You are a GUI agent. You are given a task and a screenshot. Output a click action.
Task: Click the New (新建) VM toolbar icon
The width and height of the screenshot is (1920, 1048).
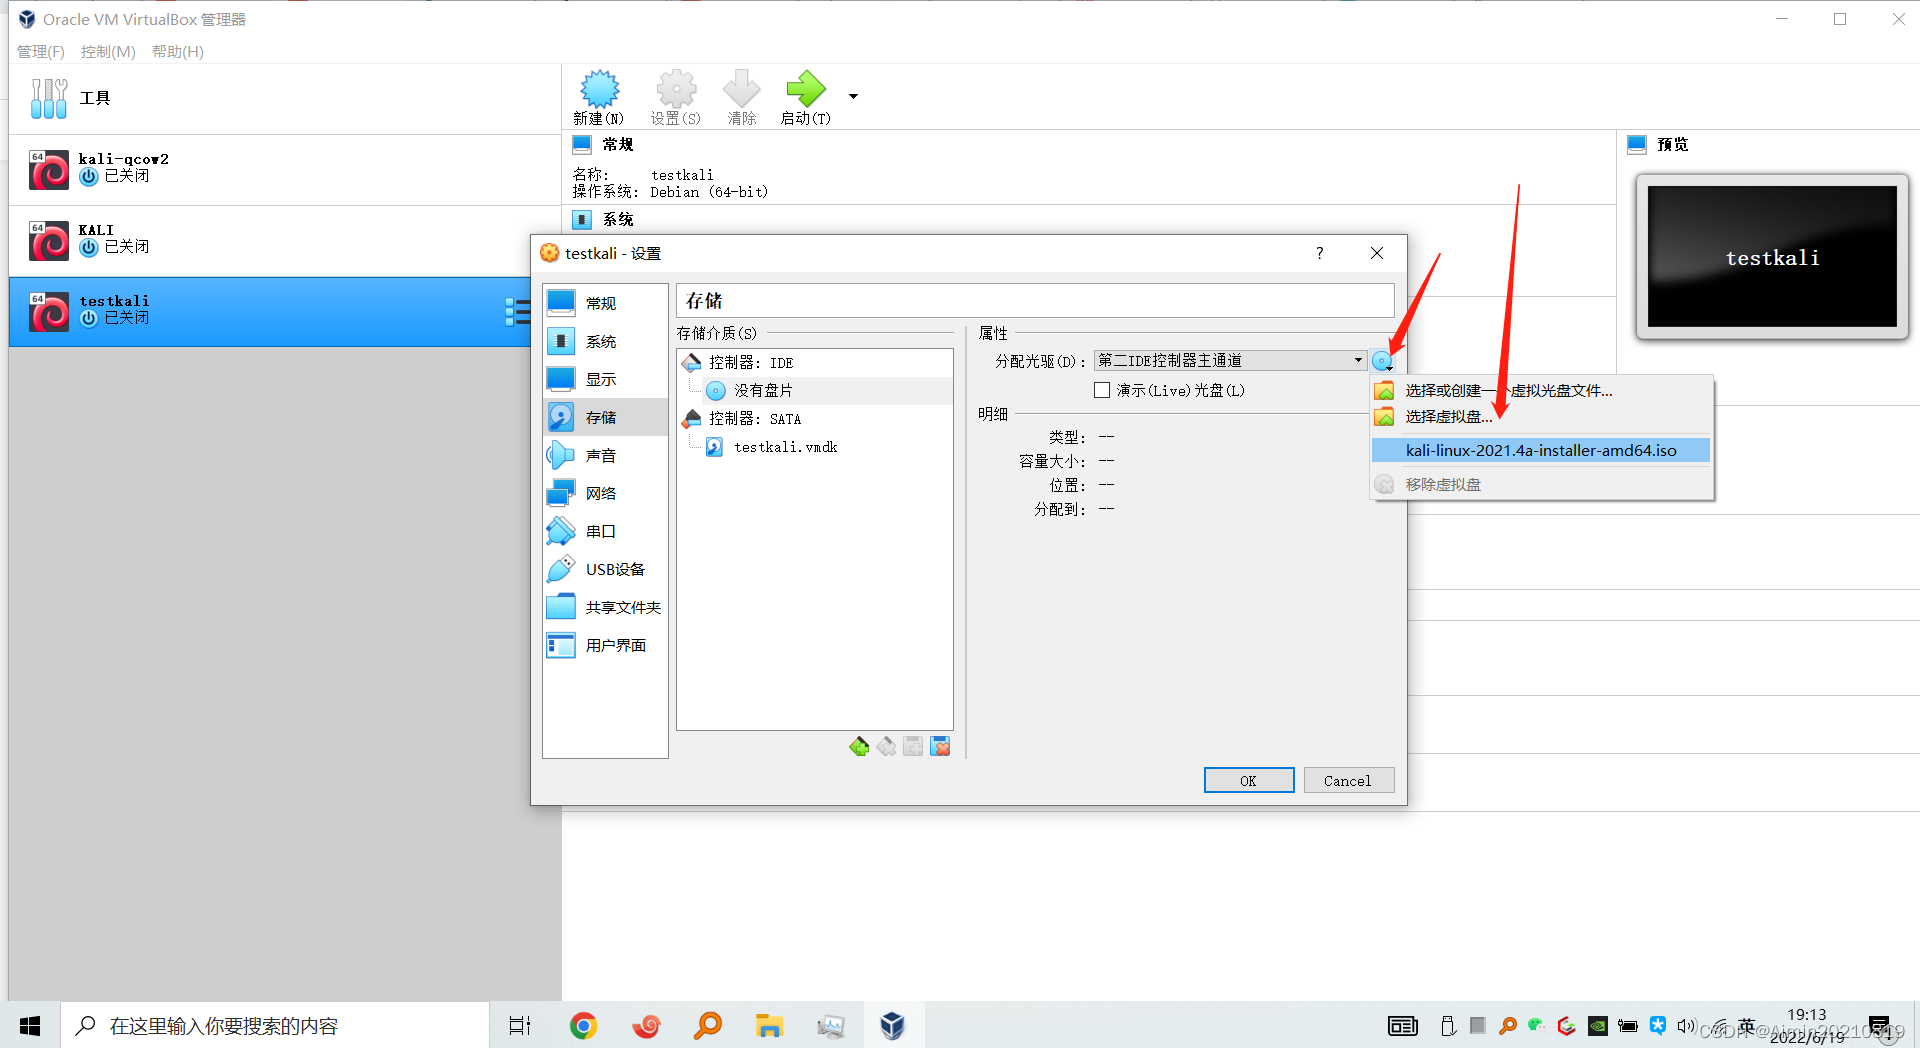[599, 97]
